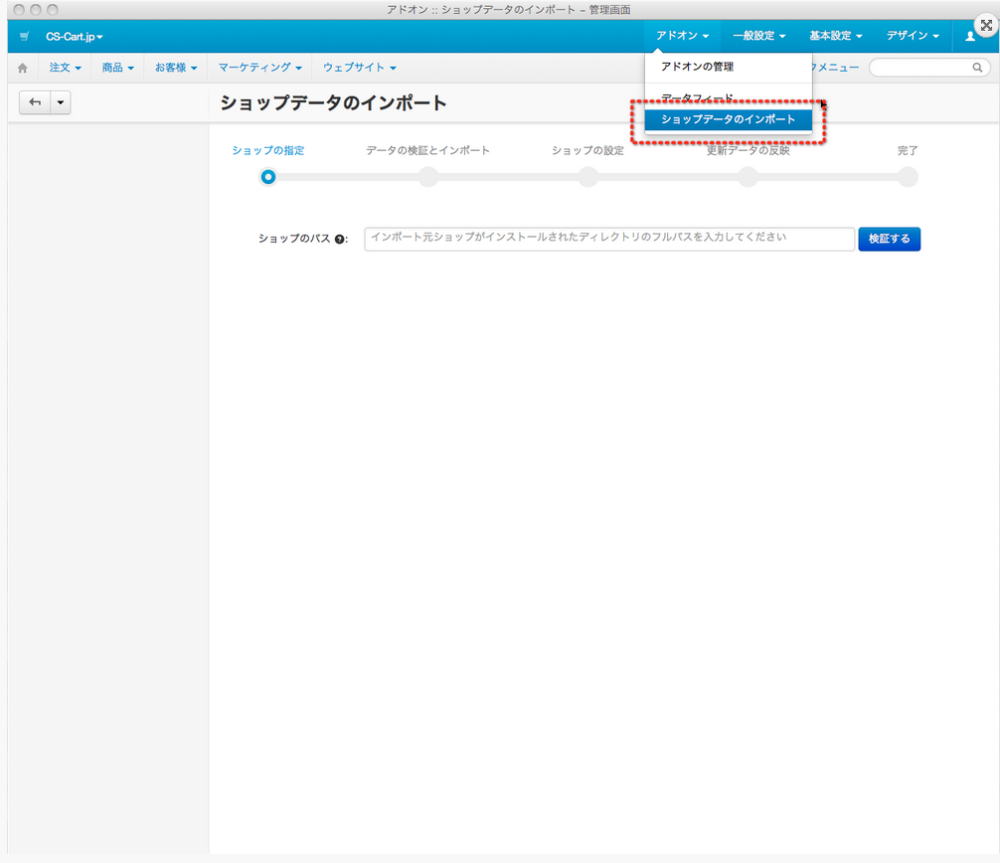The height and width of the screenshot is (863, 1000).
Task: Click the データの検証とインポート step label
Action: (428, 151)
